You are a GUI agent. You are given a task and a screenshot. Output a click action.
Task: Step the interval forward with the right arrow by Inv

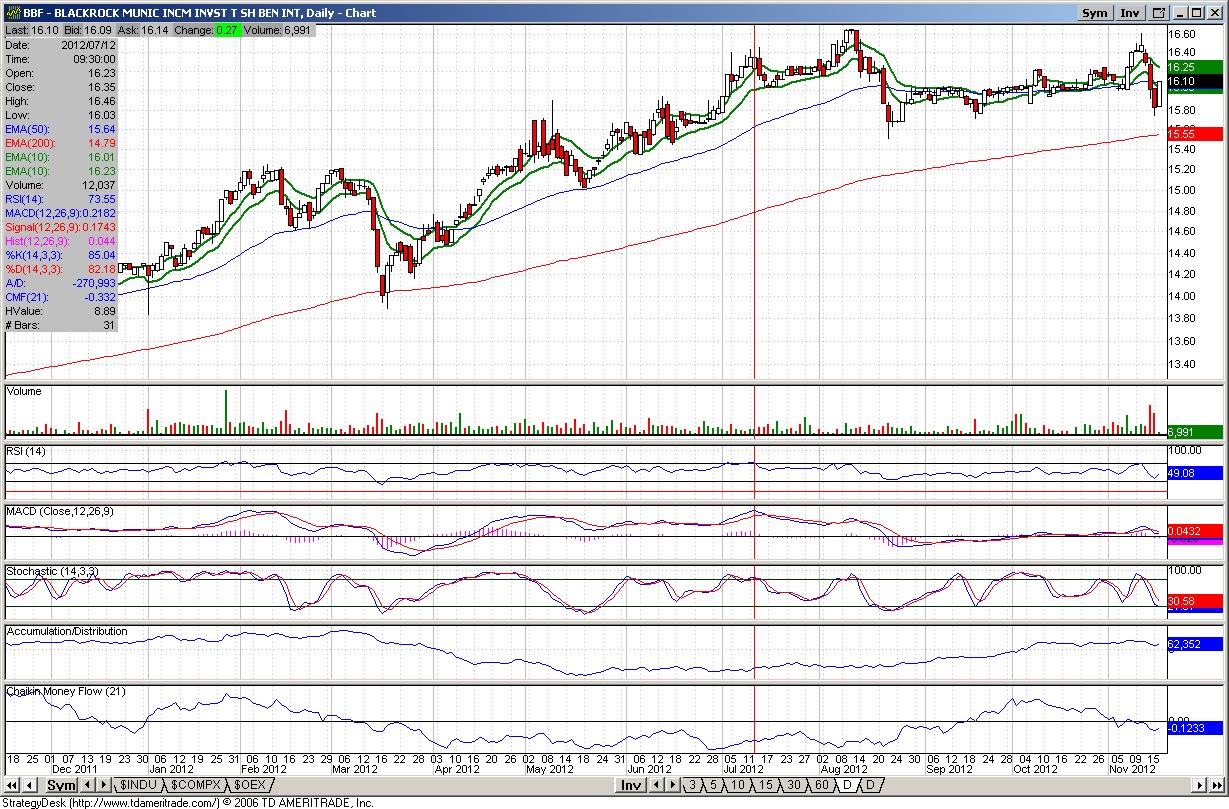[672, 785]
